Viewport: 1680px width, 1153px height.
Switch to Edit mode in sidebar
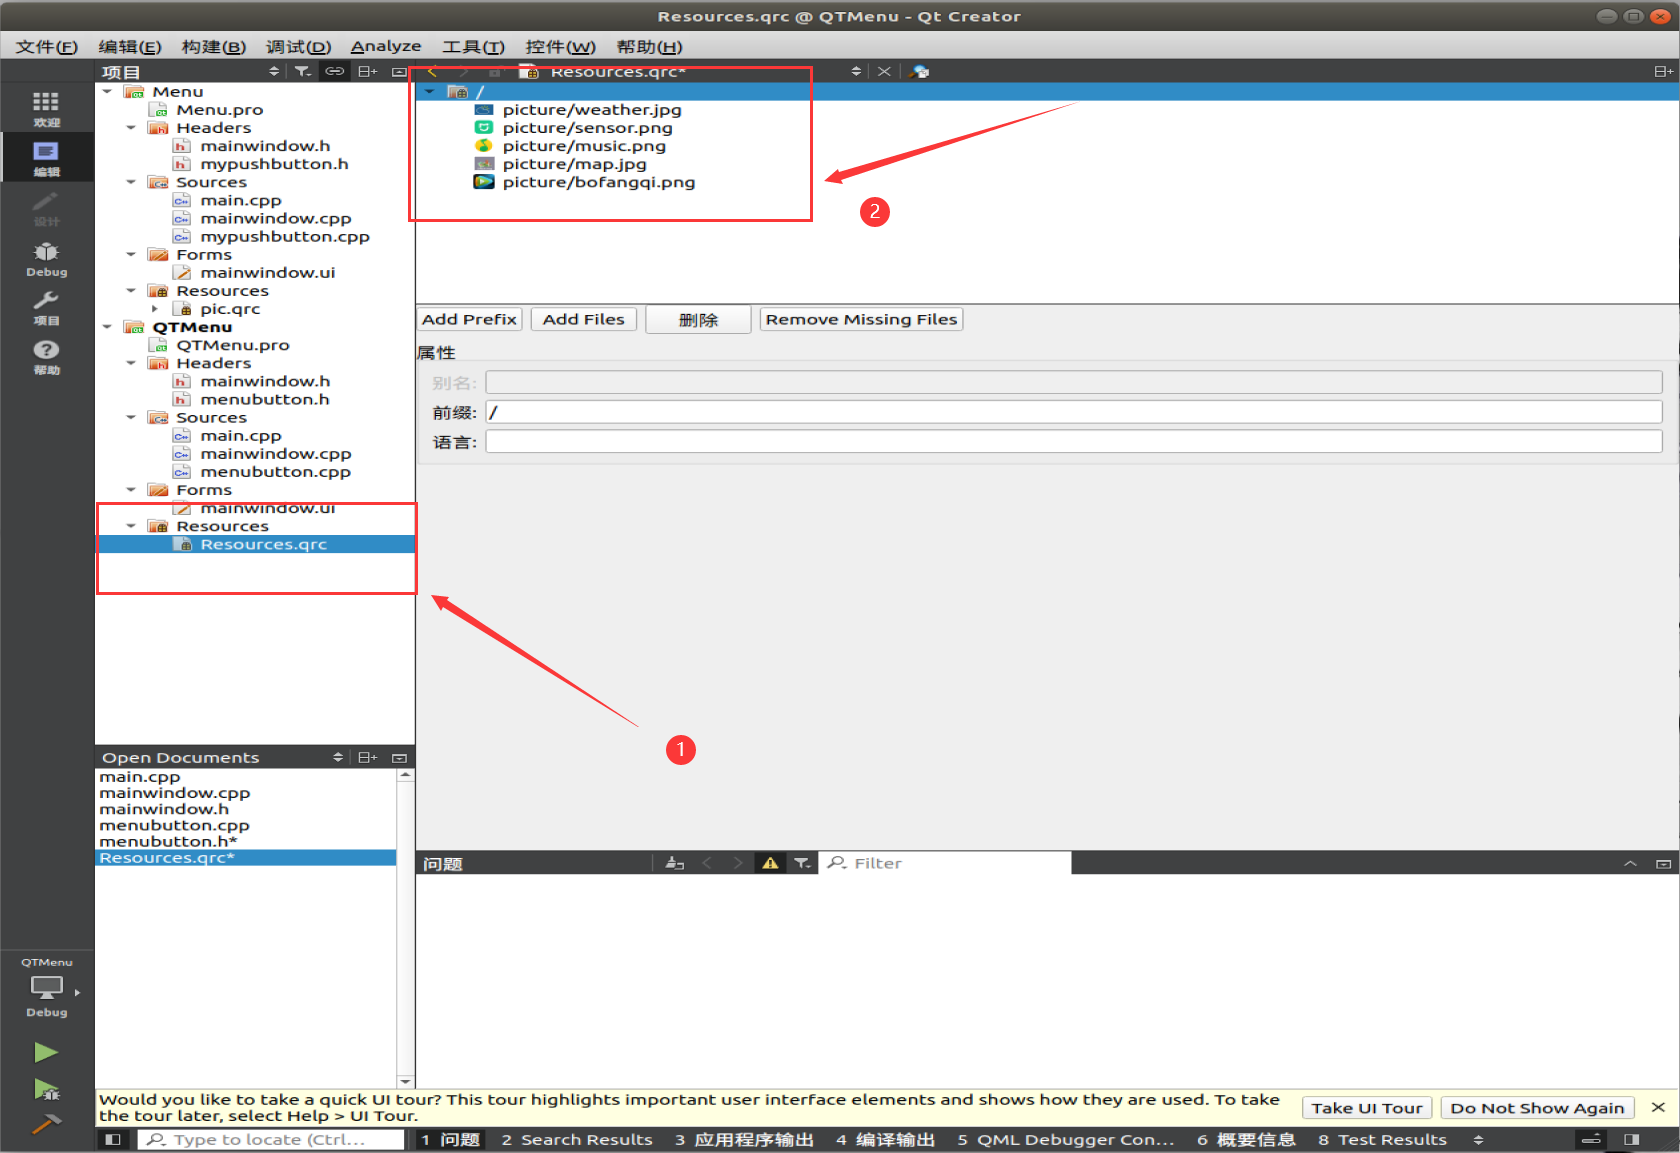[46, 158]
